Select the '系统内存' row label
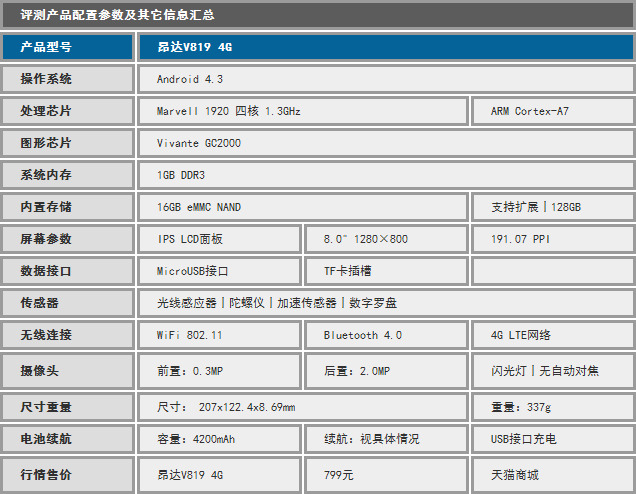The image size is (636, 494). point(68,175)
